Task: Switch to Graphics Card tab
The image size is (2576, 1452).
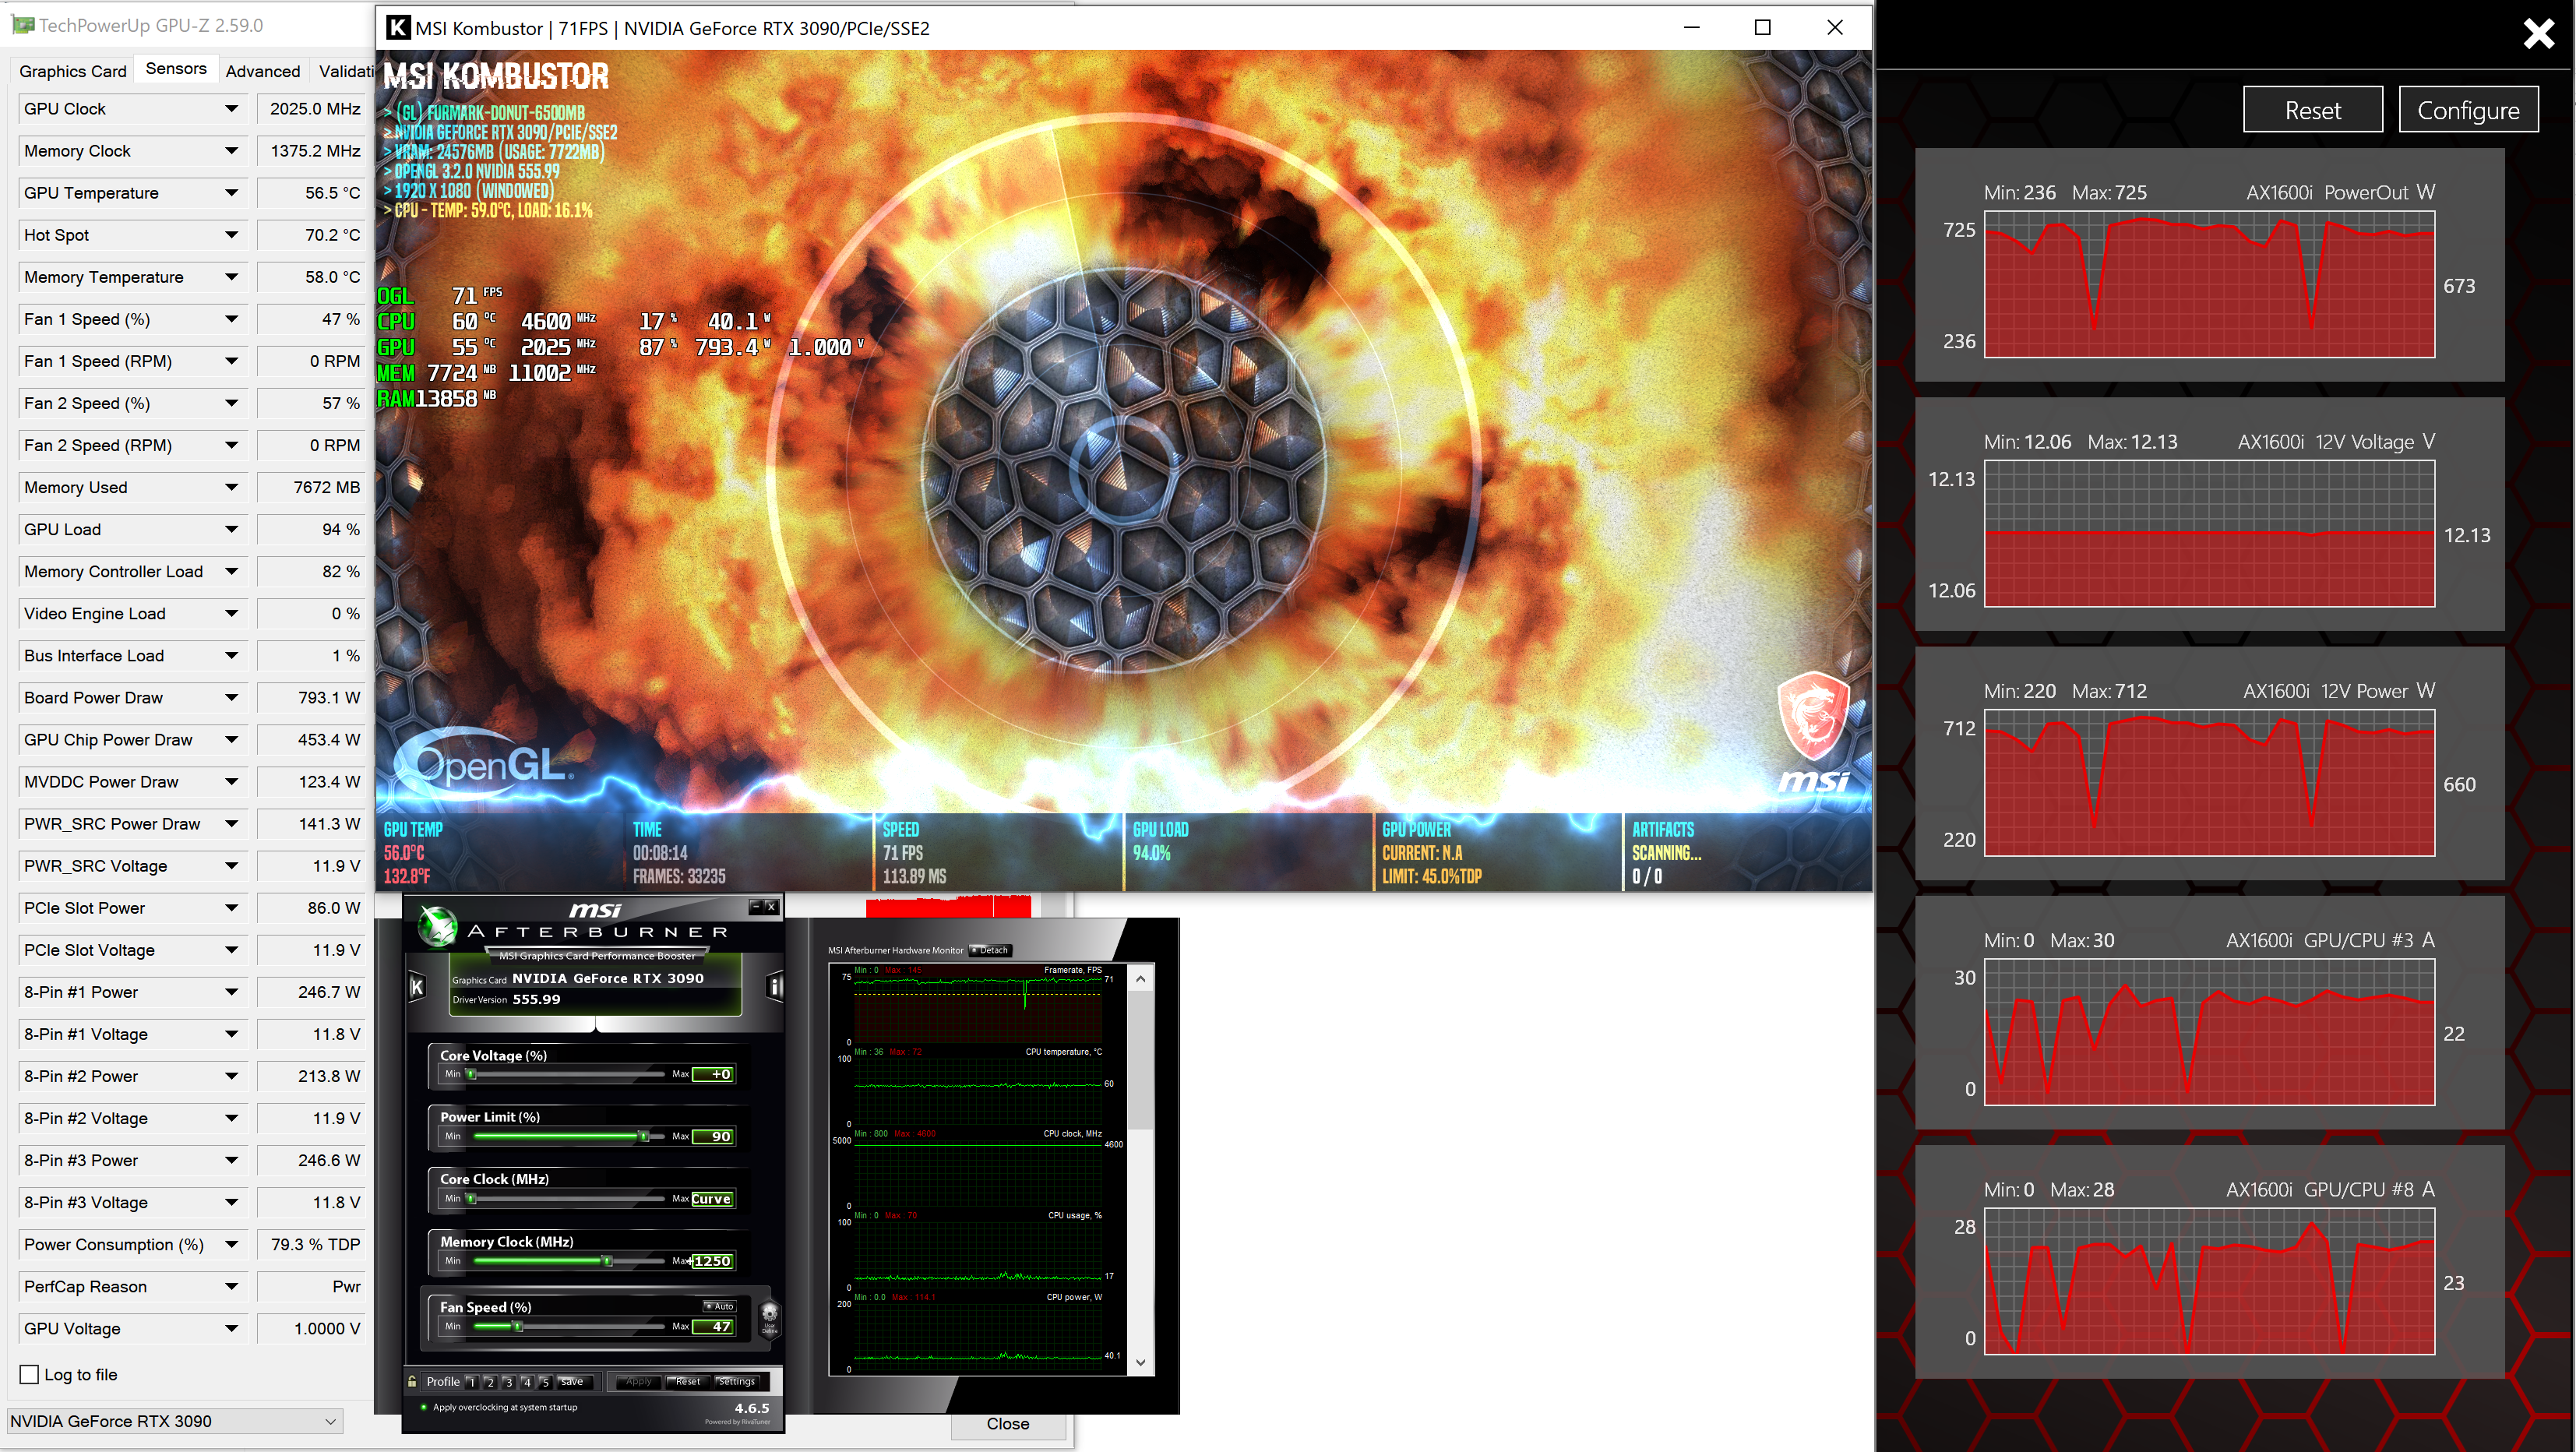Action: pos(72,71)
